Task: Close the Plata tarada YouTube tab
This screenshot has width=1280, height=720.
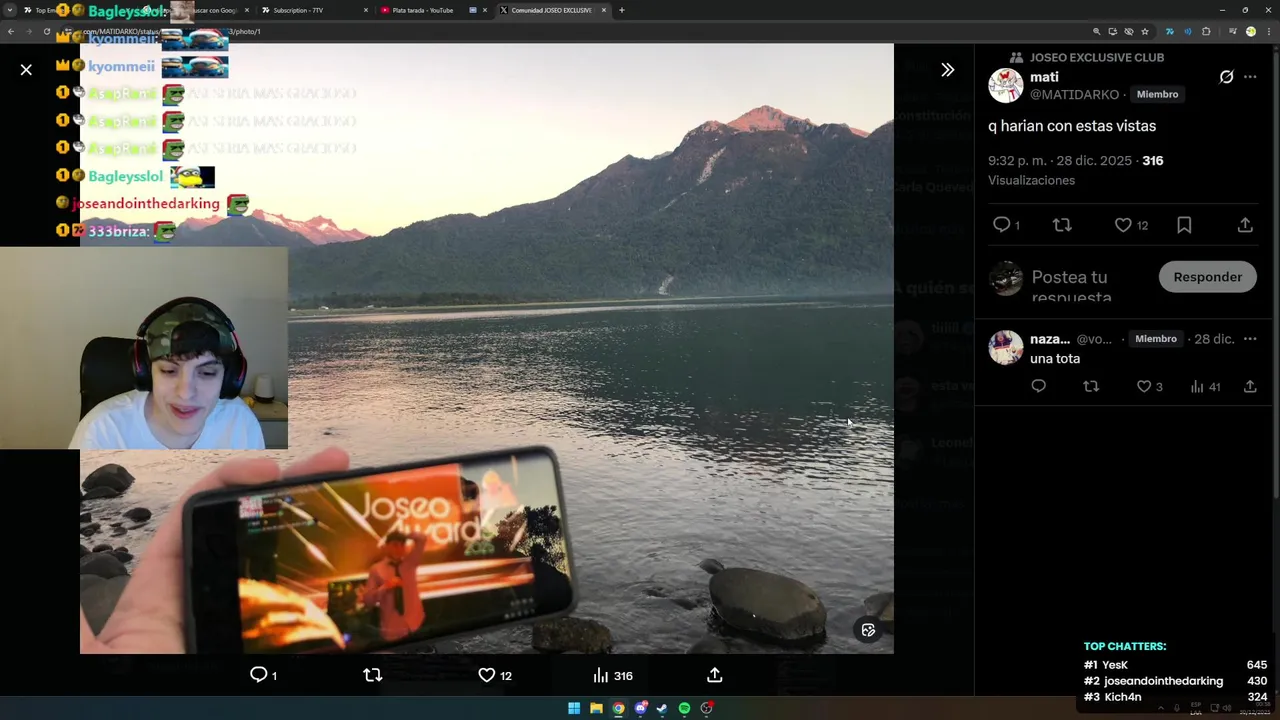Action: click(485, 10)
